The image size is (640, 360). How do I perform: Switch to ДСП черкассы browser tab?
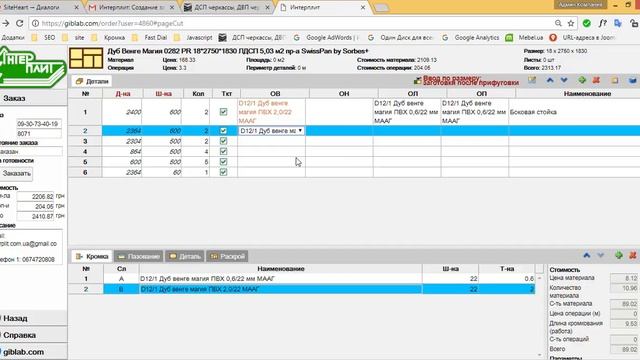(227, 7)
